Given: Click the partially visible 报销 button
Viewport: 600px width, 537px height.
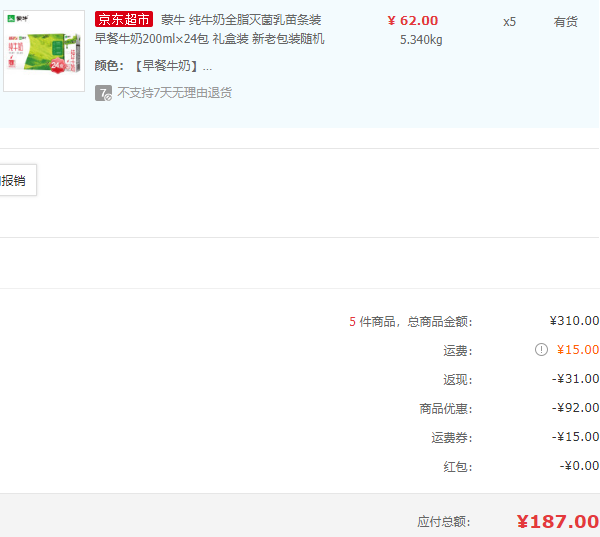Looking at the screenshot, I should tap(18, 180).
